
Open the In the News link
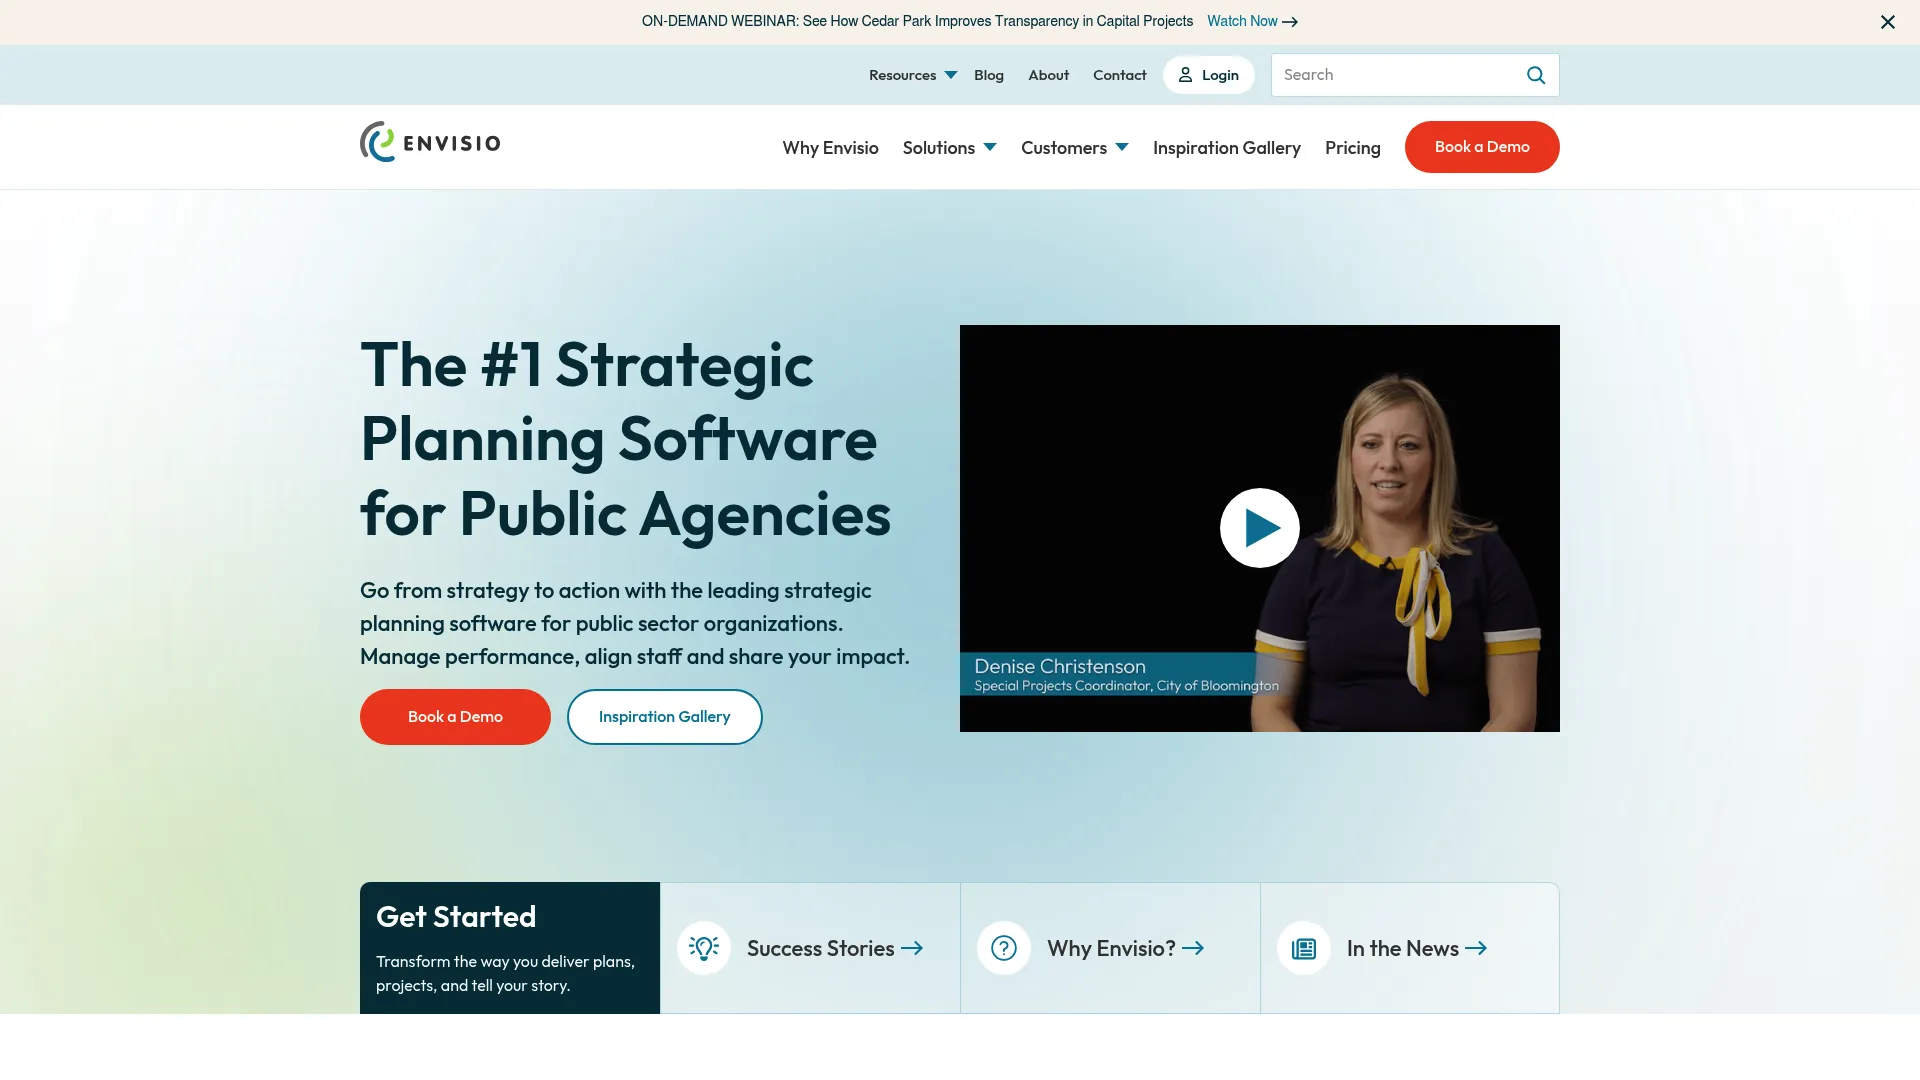point(1417,948)
